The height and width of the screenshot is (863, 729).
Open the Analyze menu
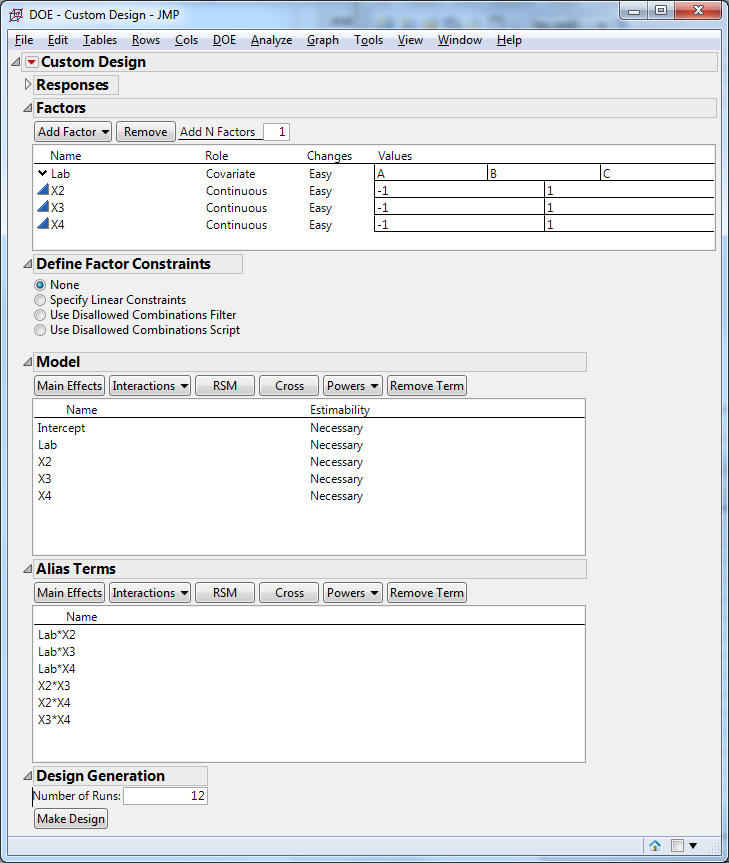(271, 40)
